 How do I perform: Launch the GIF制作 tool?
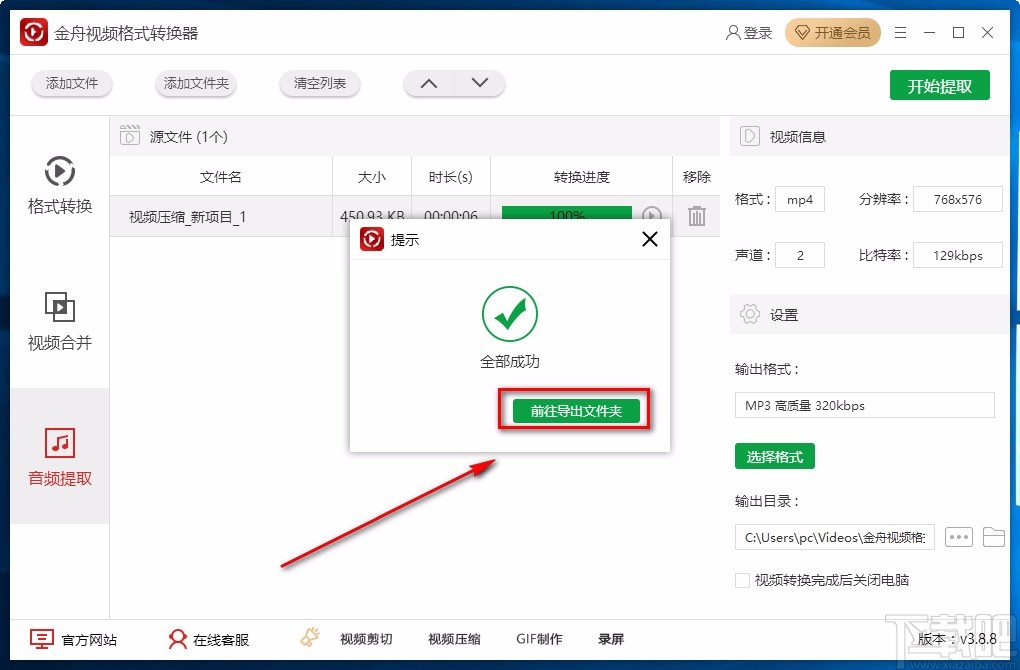pos(540,638)
